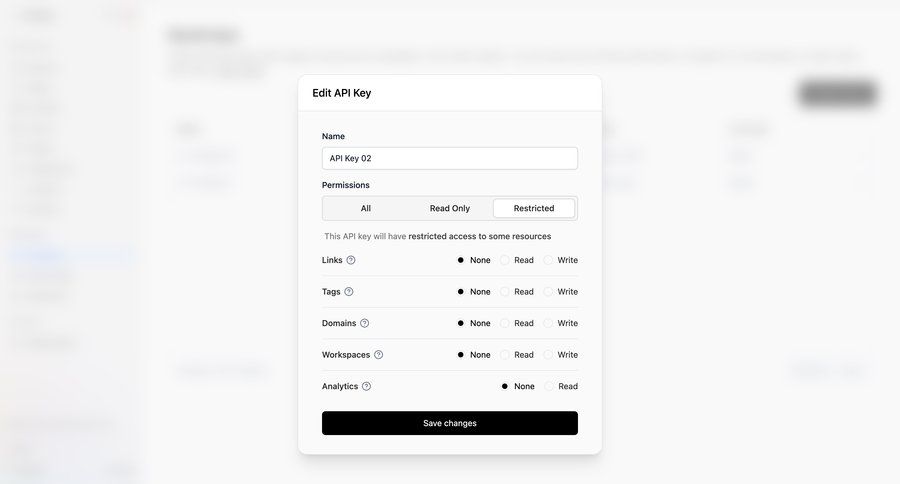Select Write permission for Links
The image size is (900, 484).
pyautogui.click(x=548, y=260)
